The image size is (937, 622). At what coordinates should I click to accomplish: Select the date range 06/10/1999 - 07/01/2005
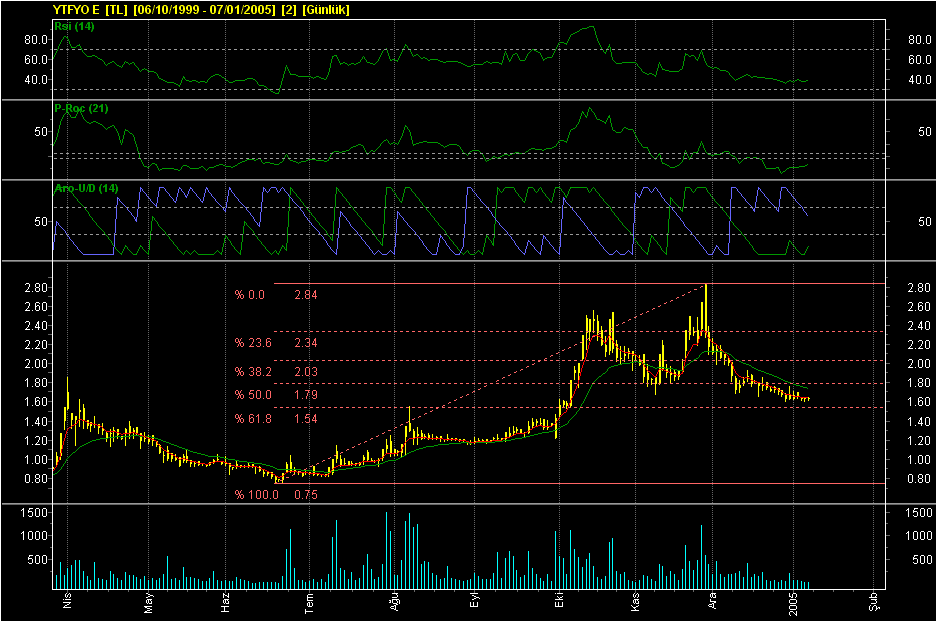[x=205, y=10]
